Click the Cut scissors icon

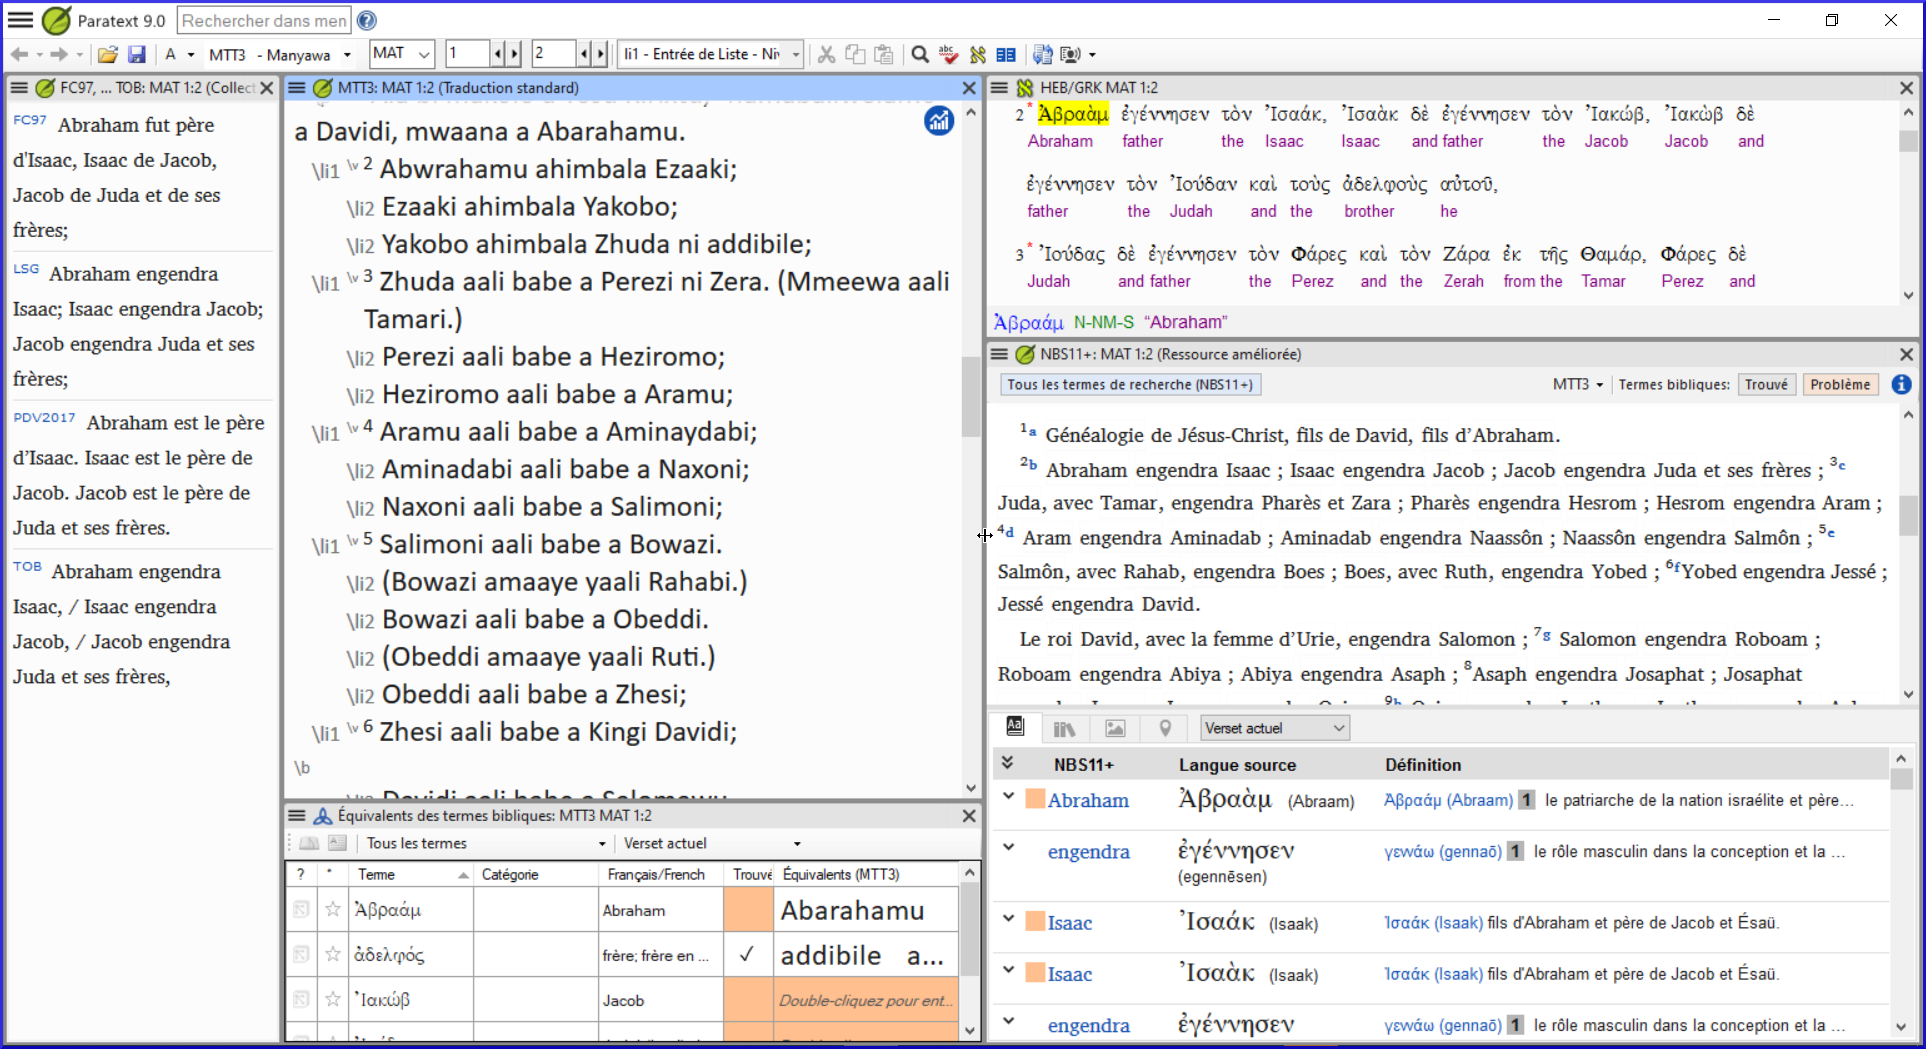[x=826, y=54]
